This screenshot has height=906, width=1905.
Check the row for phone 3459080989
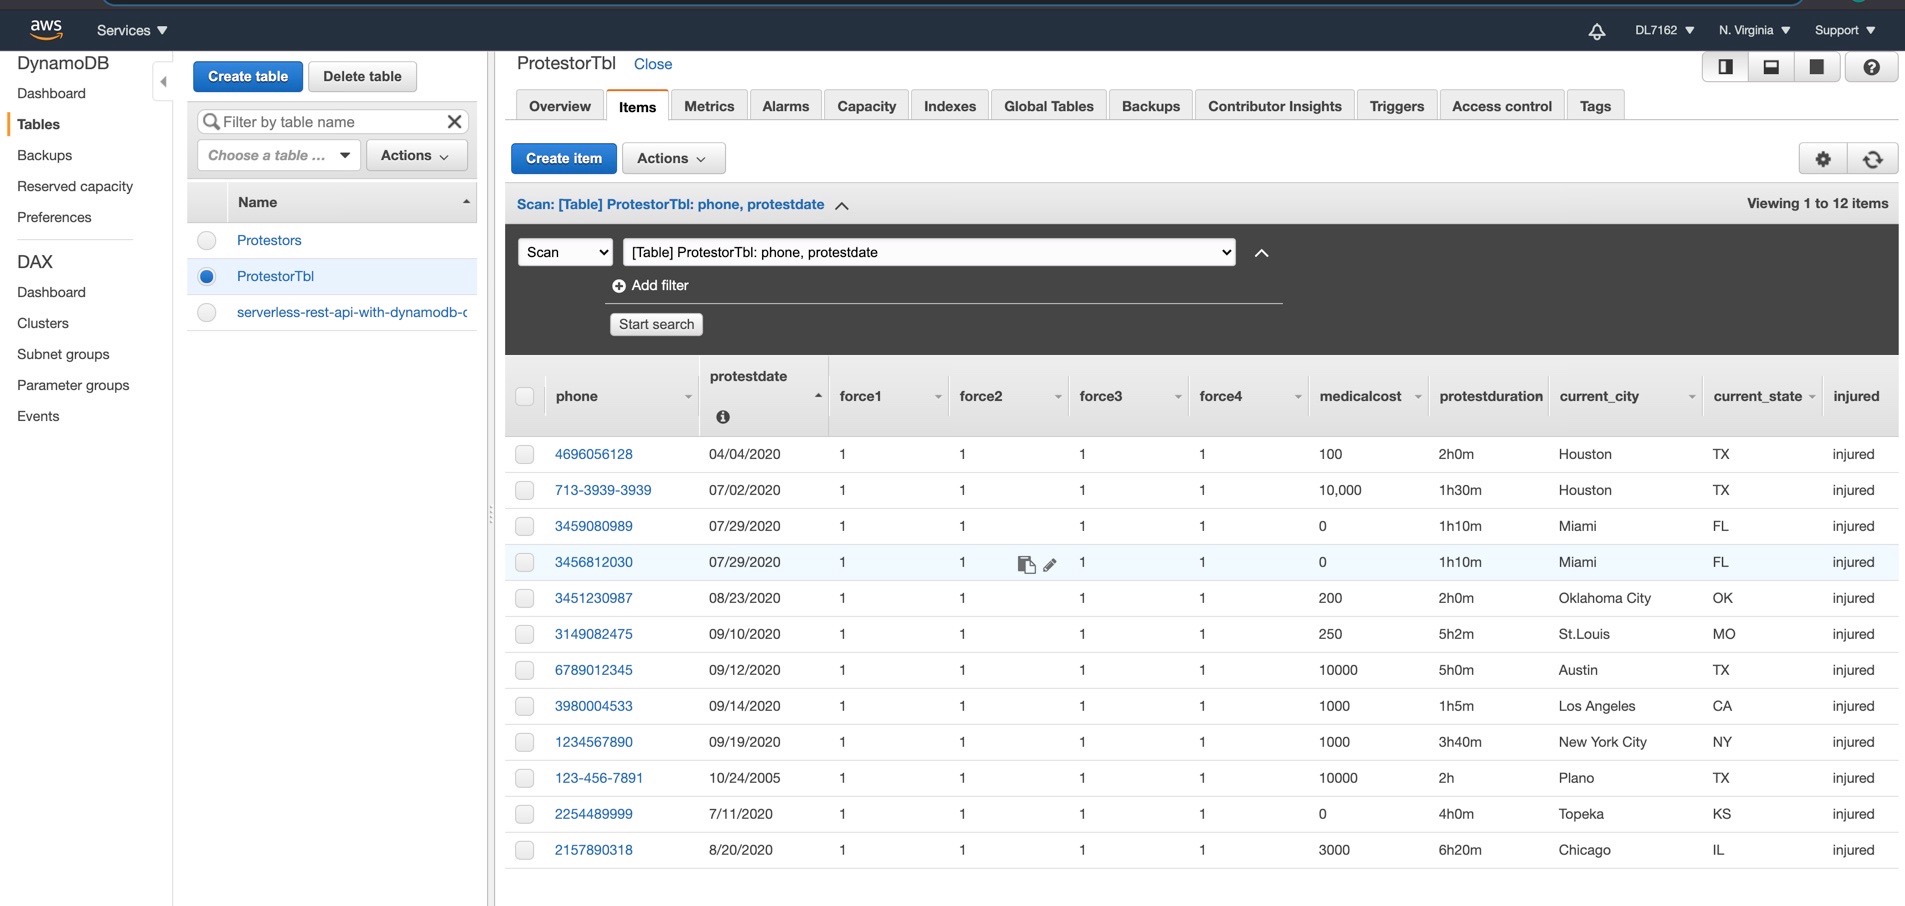pos(525,527)
